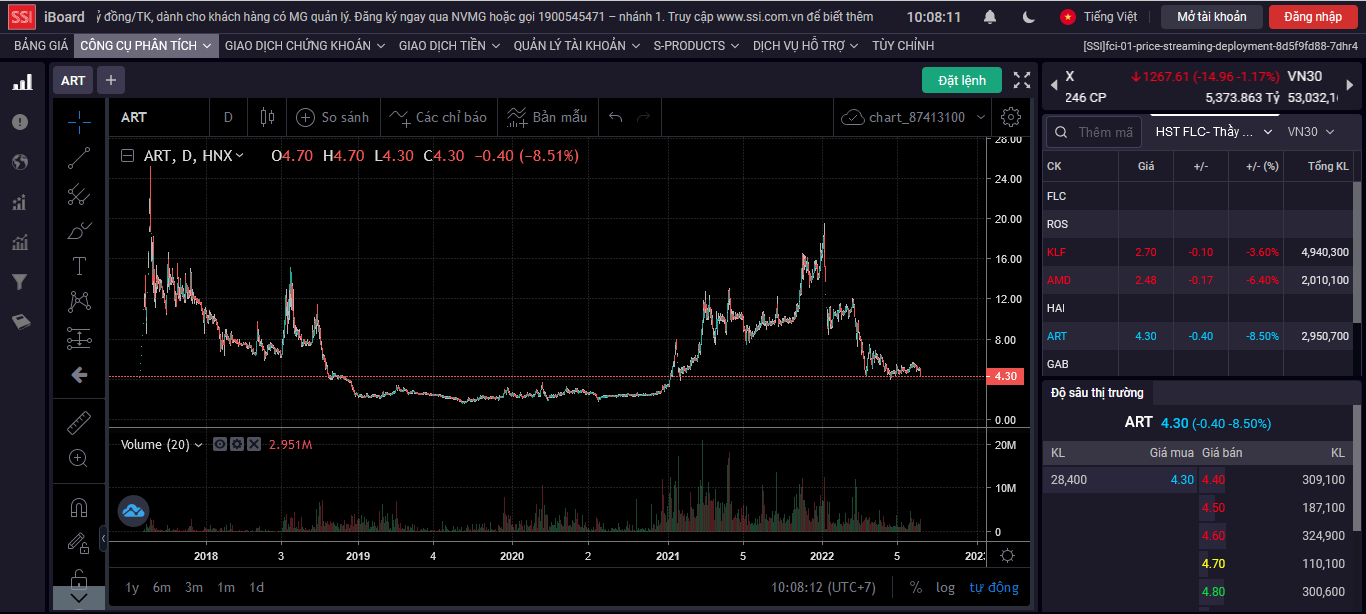Toggle dark mode moon icon
This screenshot has height=614, width=1366.
1030,17
